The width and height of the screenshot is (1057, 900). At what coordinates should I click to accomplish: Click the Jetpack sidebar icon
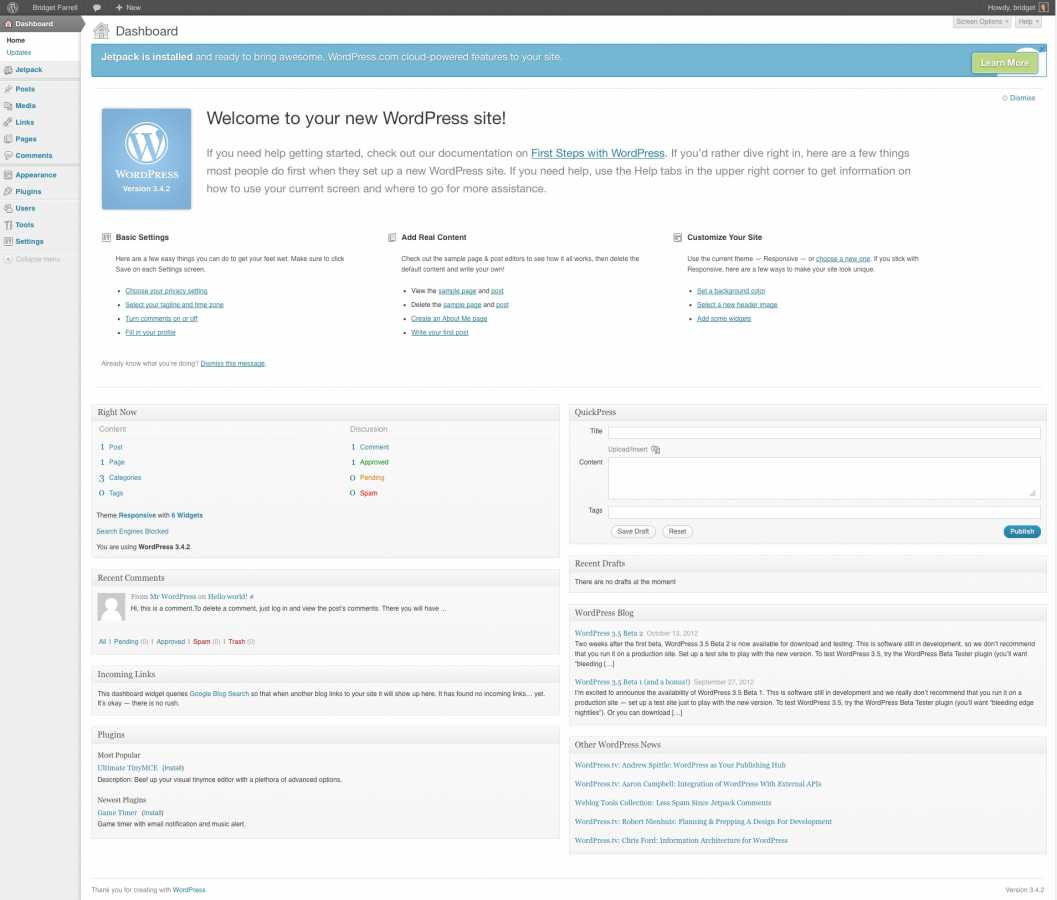pyautogui.click(x=8, y=69)
